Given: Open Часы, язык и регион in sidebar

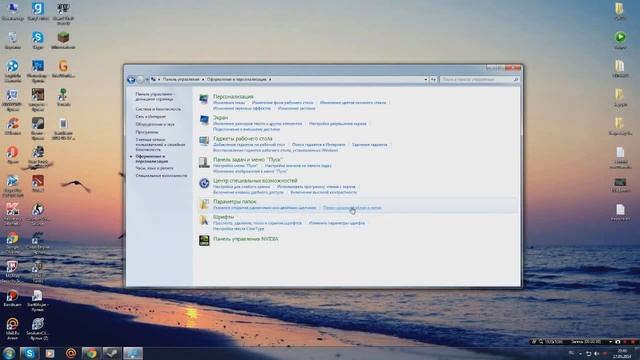Looking at the screenshot, I should [154, 168].
